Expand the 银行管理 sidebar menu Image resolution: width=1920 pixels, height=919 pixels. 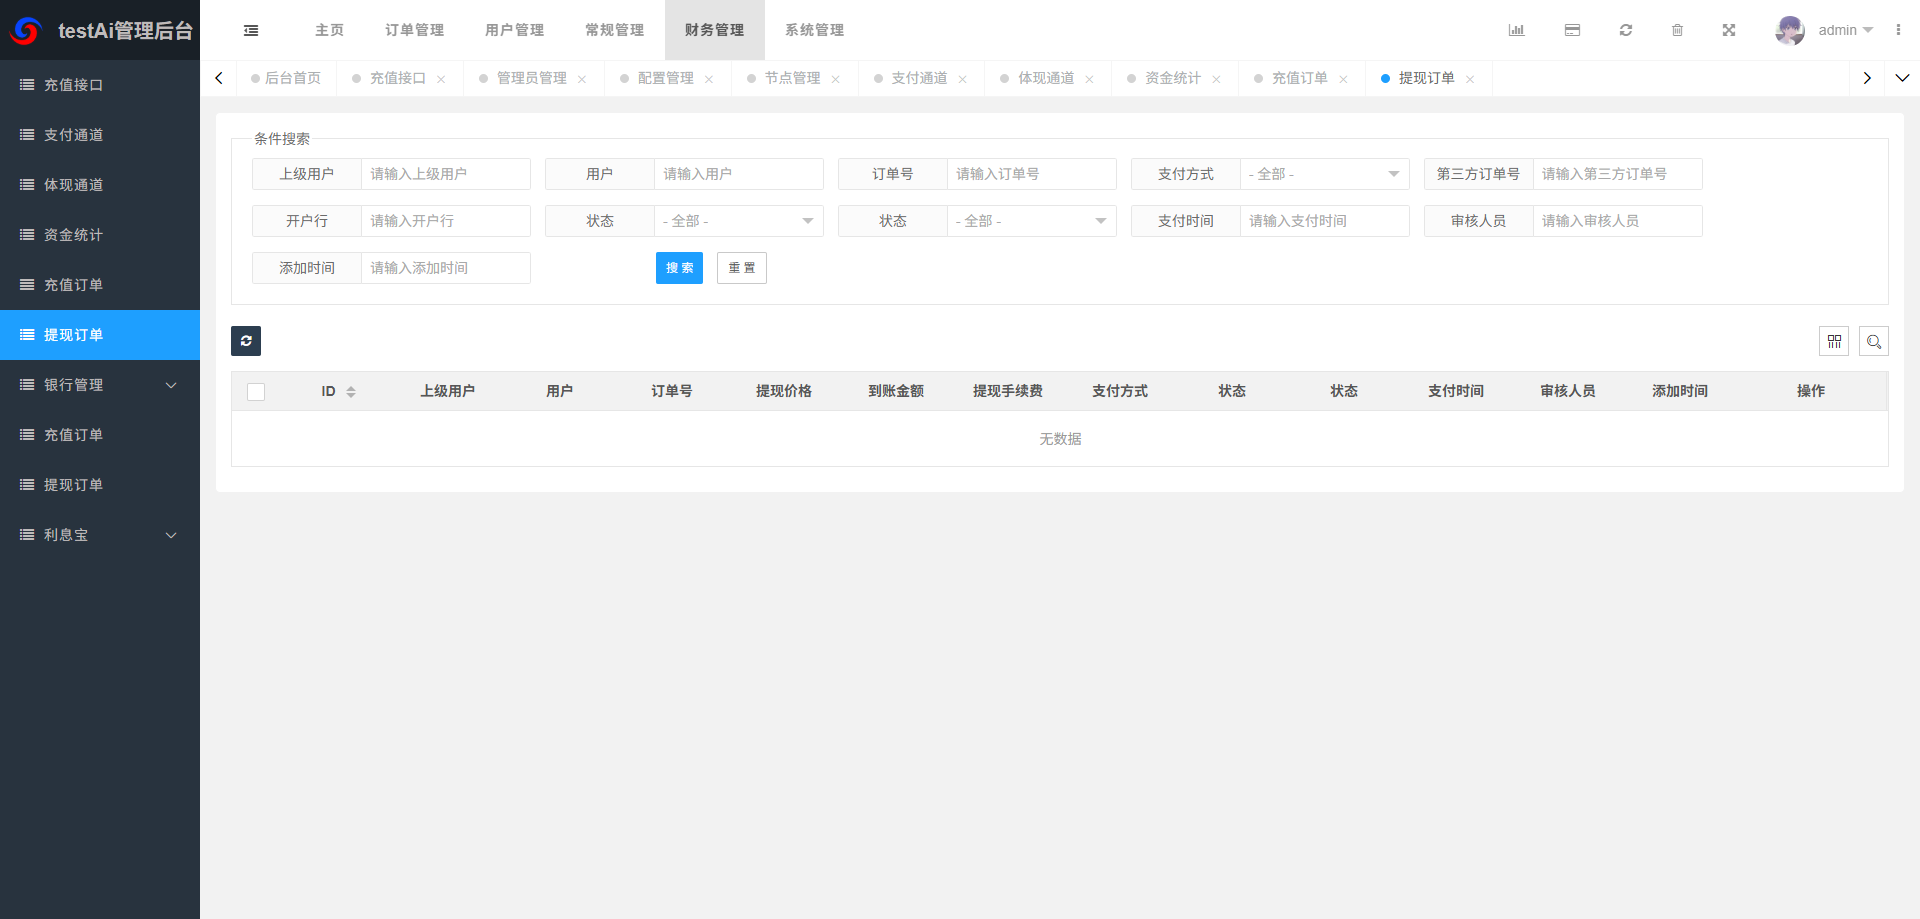[x=100, y=385]
